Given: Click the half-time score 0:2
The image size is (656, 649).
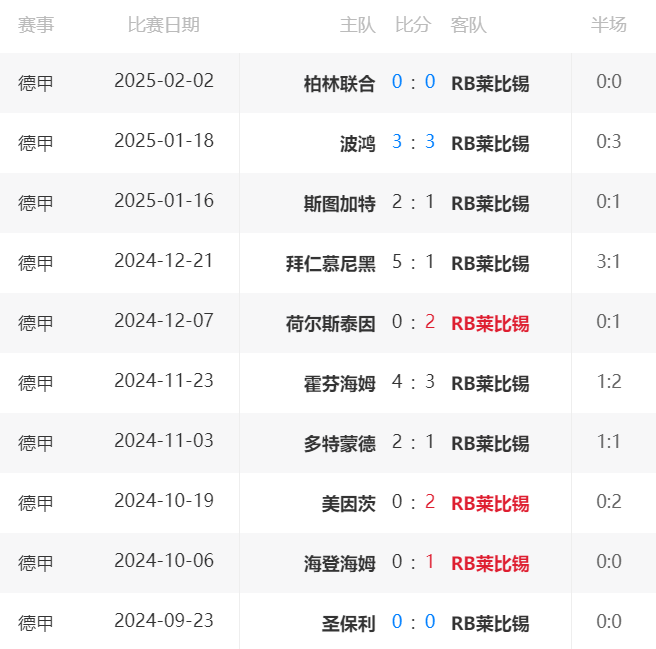Looking at the screenshot, I should [609, 501].
